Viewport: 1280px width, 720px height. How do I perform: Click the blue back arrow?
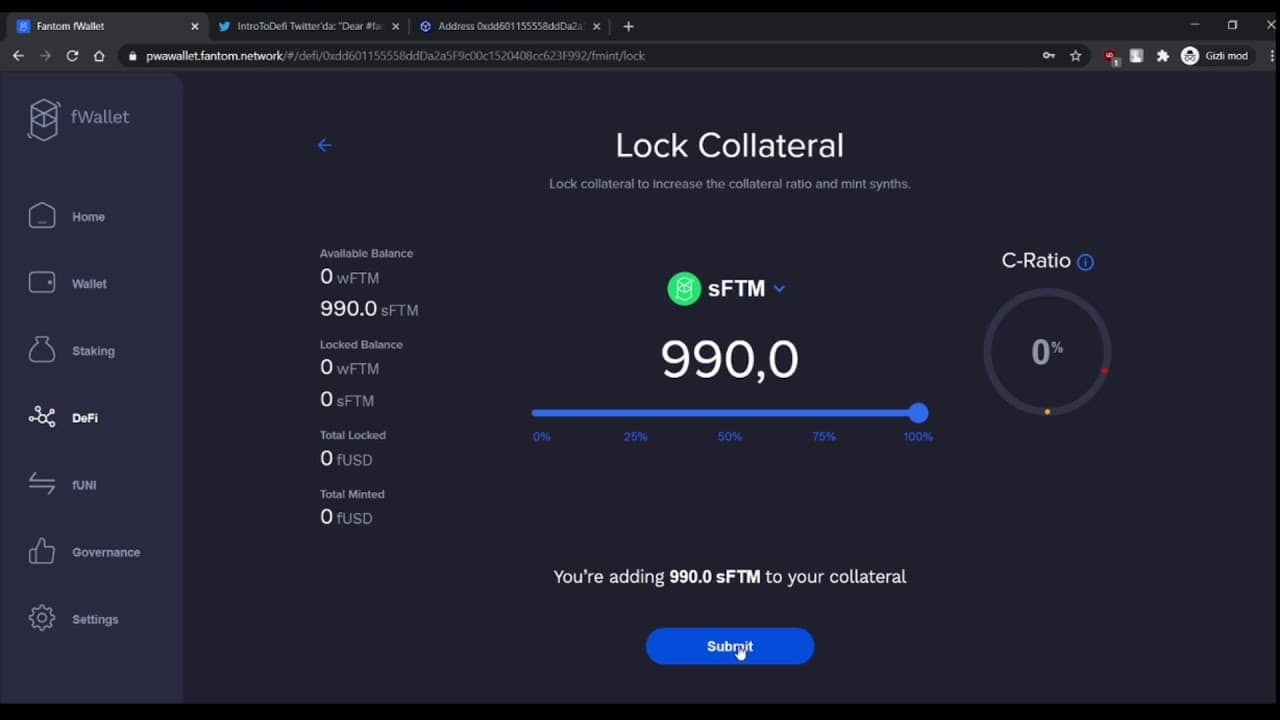pyautogui.click(x=324, y=145)
